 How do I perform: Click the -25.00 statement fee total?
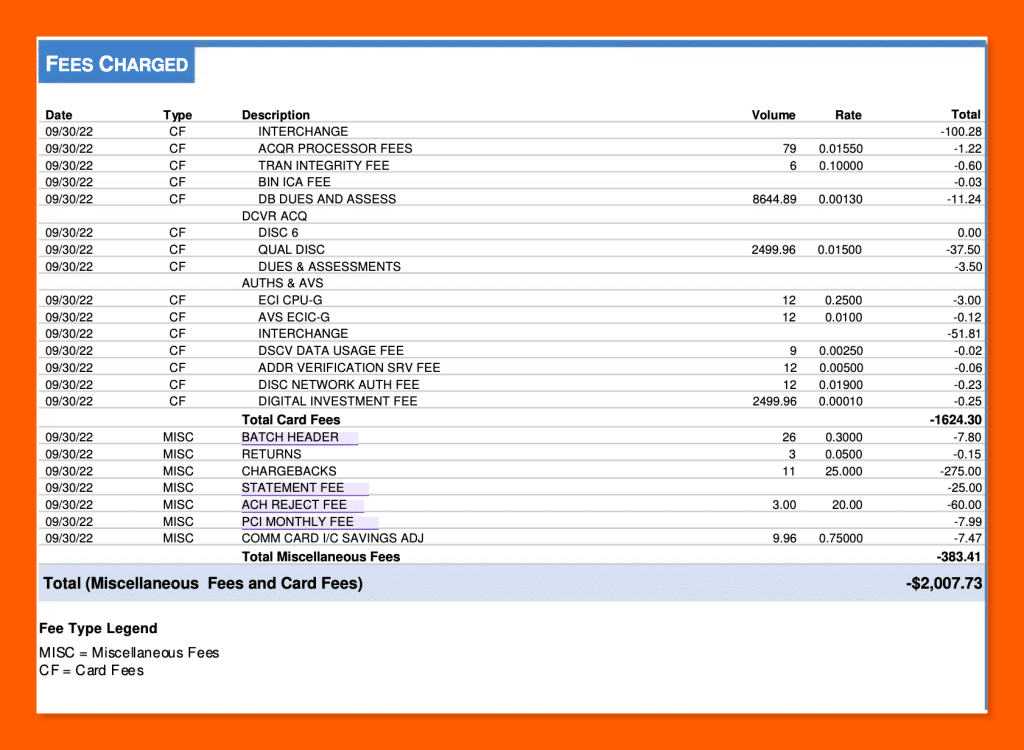964,488
